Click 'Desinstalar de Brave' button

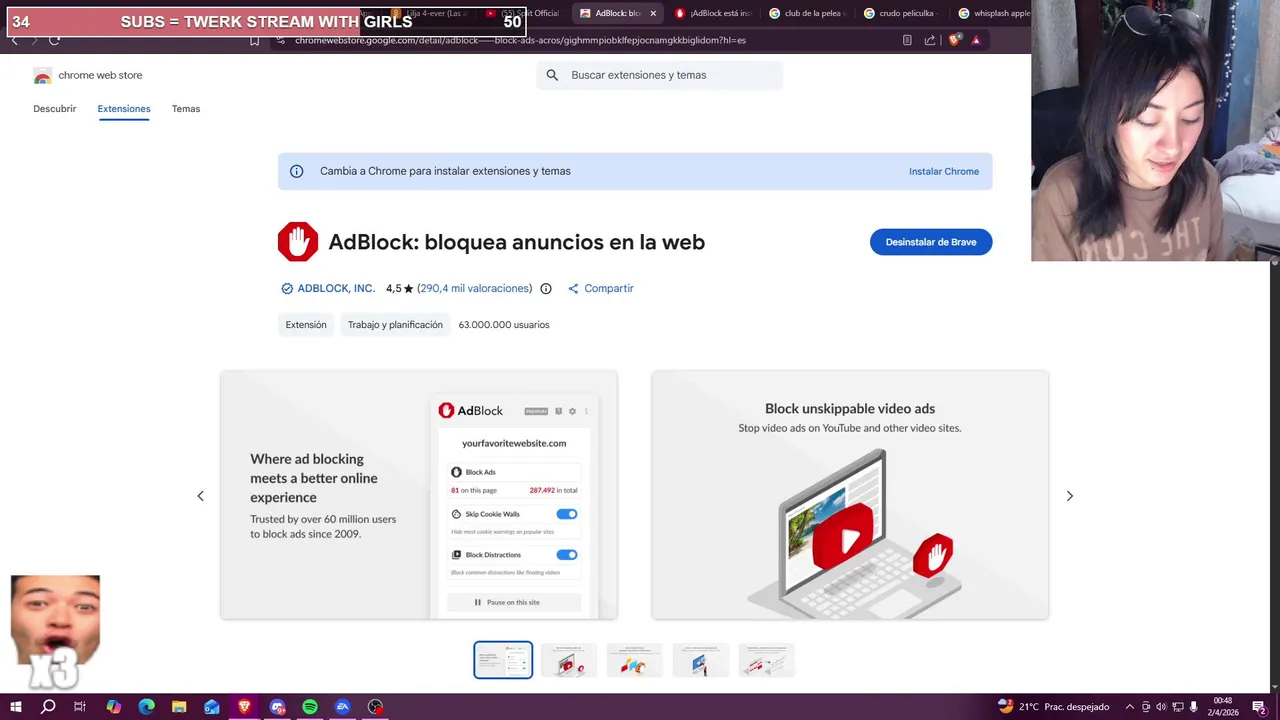pos(931,242)
